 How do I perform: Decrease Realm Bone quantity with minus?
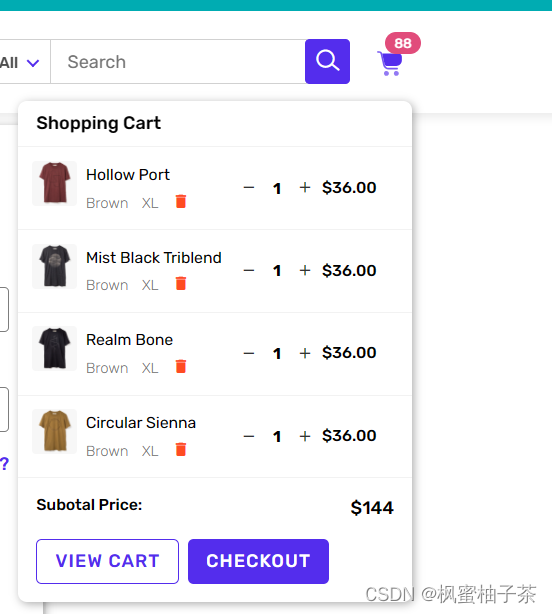click(249, 353)
